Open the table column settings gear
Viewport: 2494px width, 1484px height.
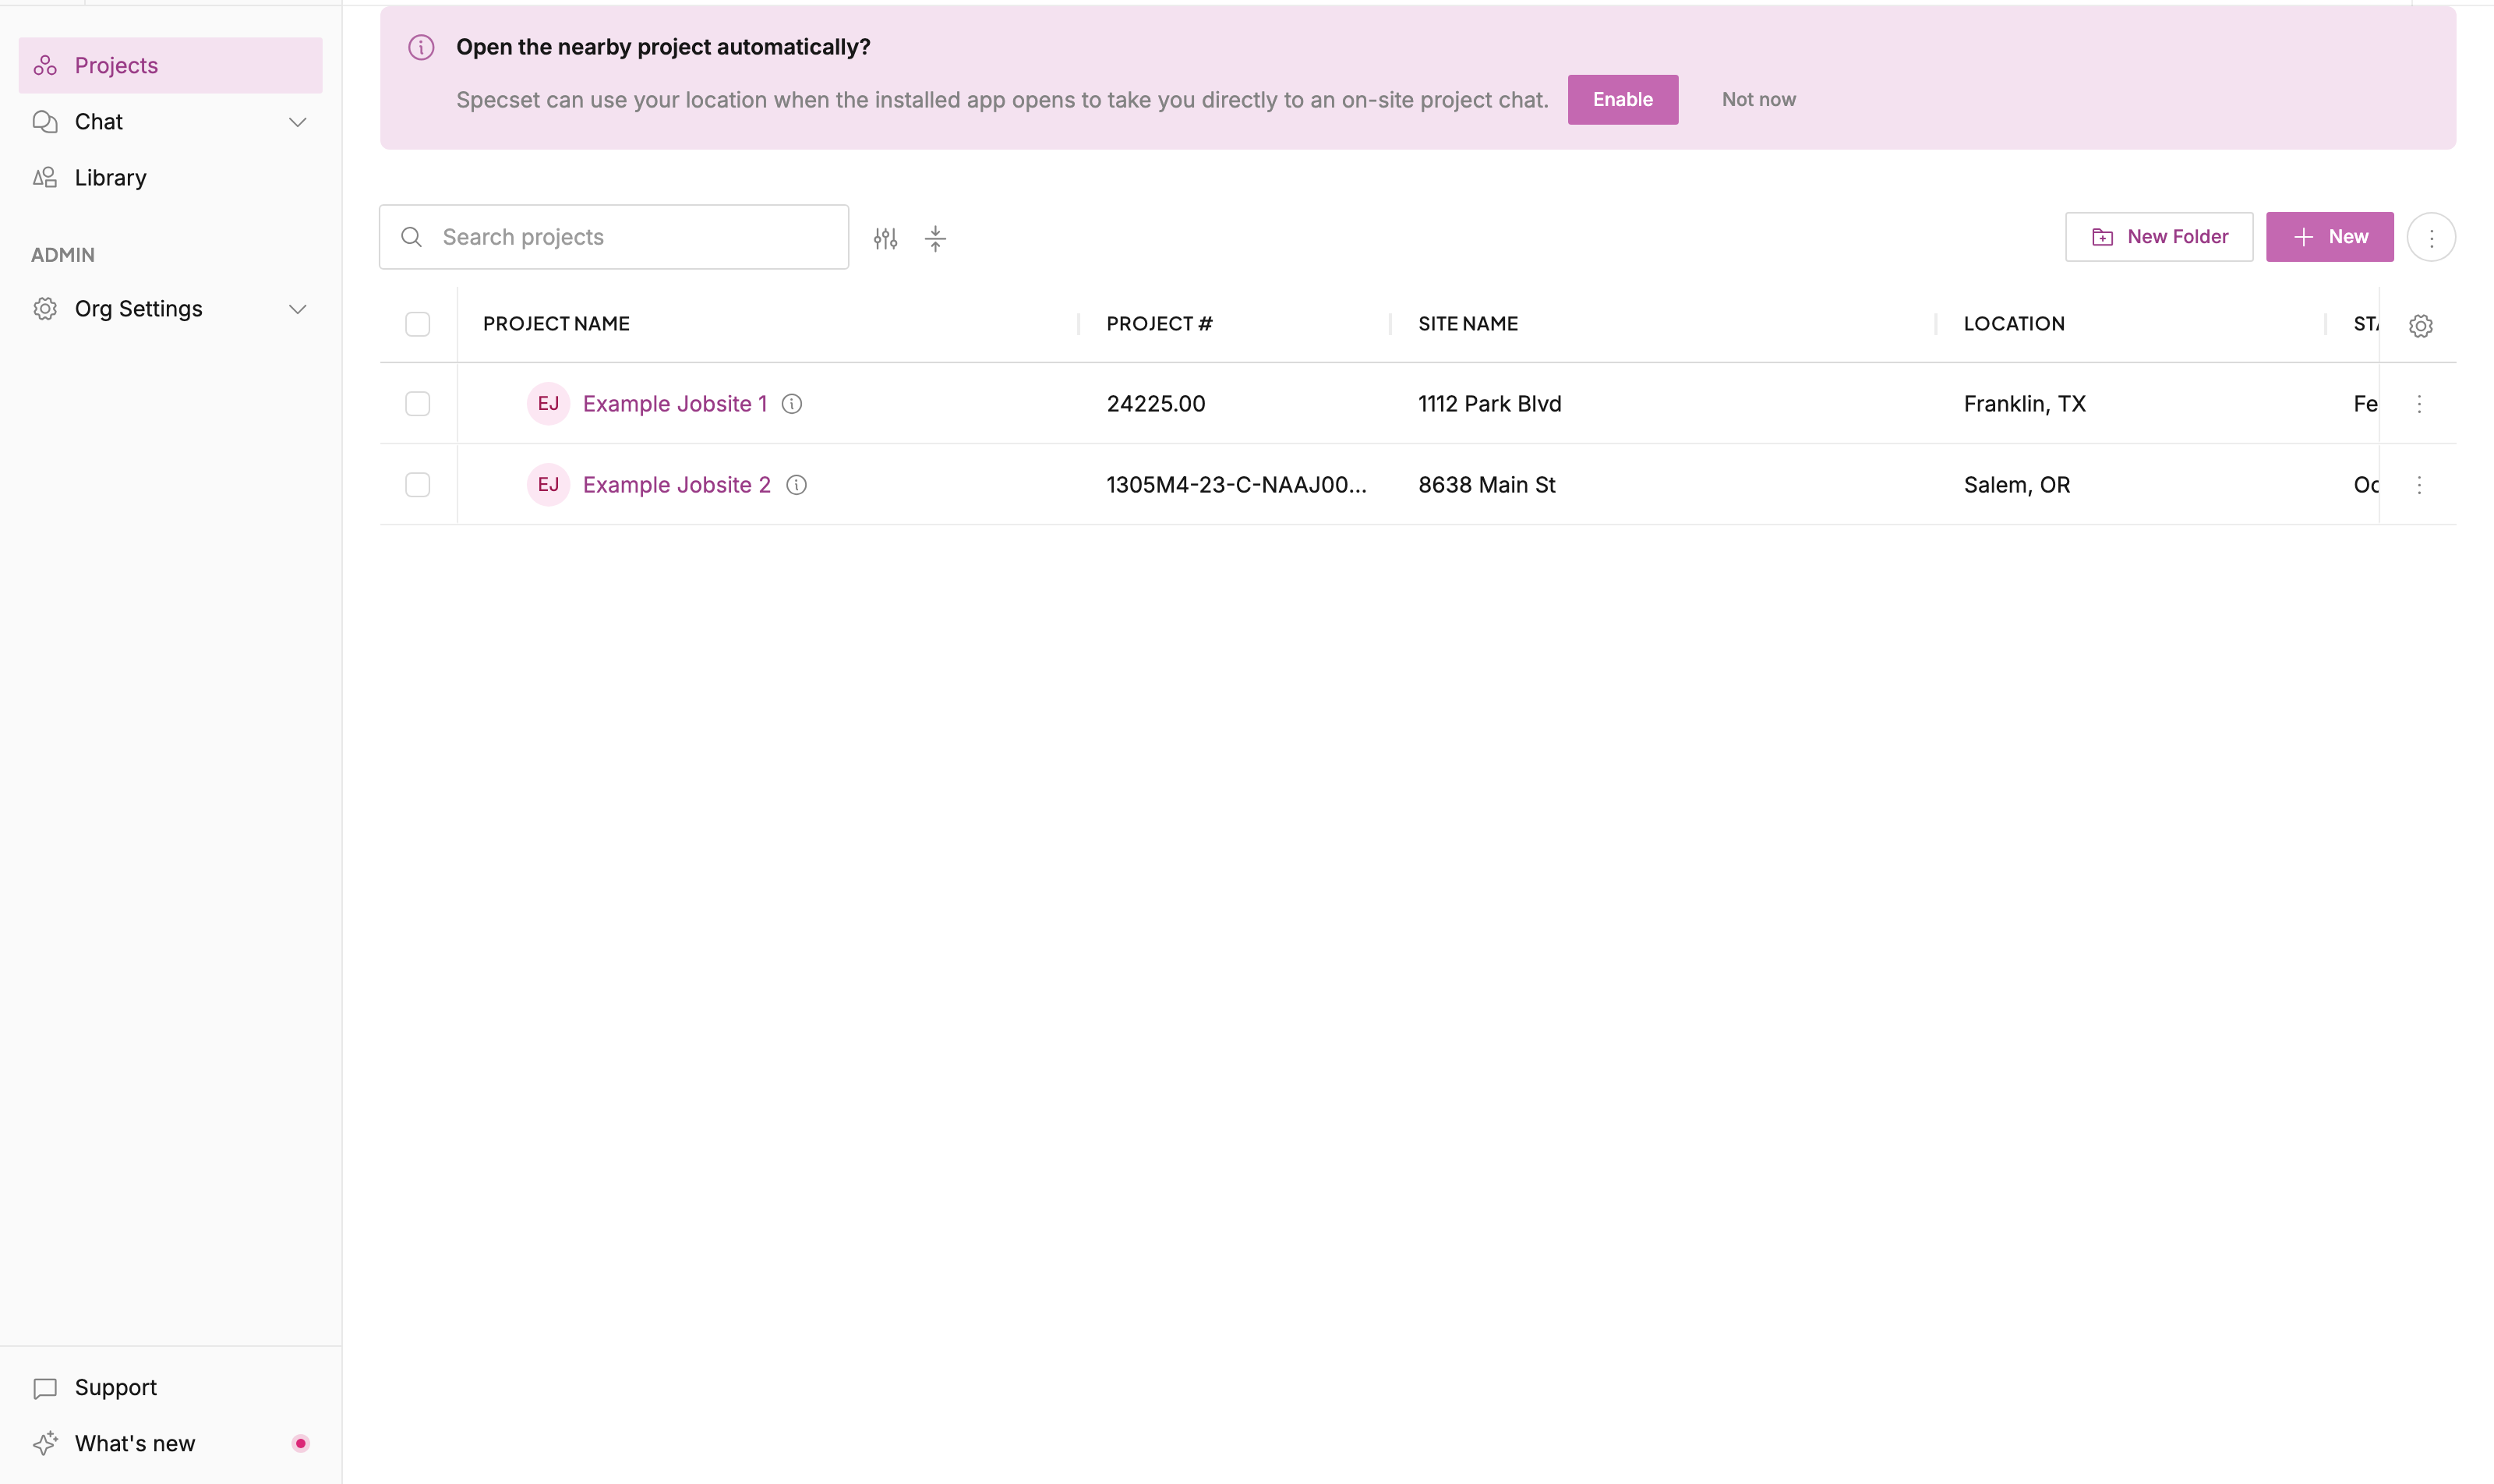coord(2420,325)
